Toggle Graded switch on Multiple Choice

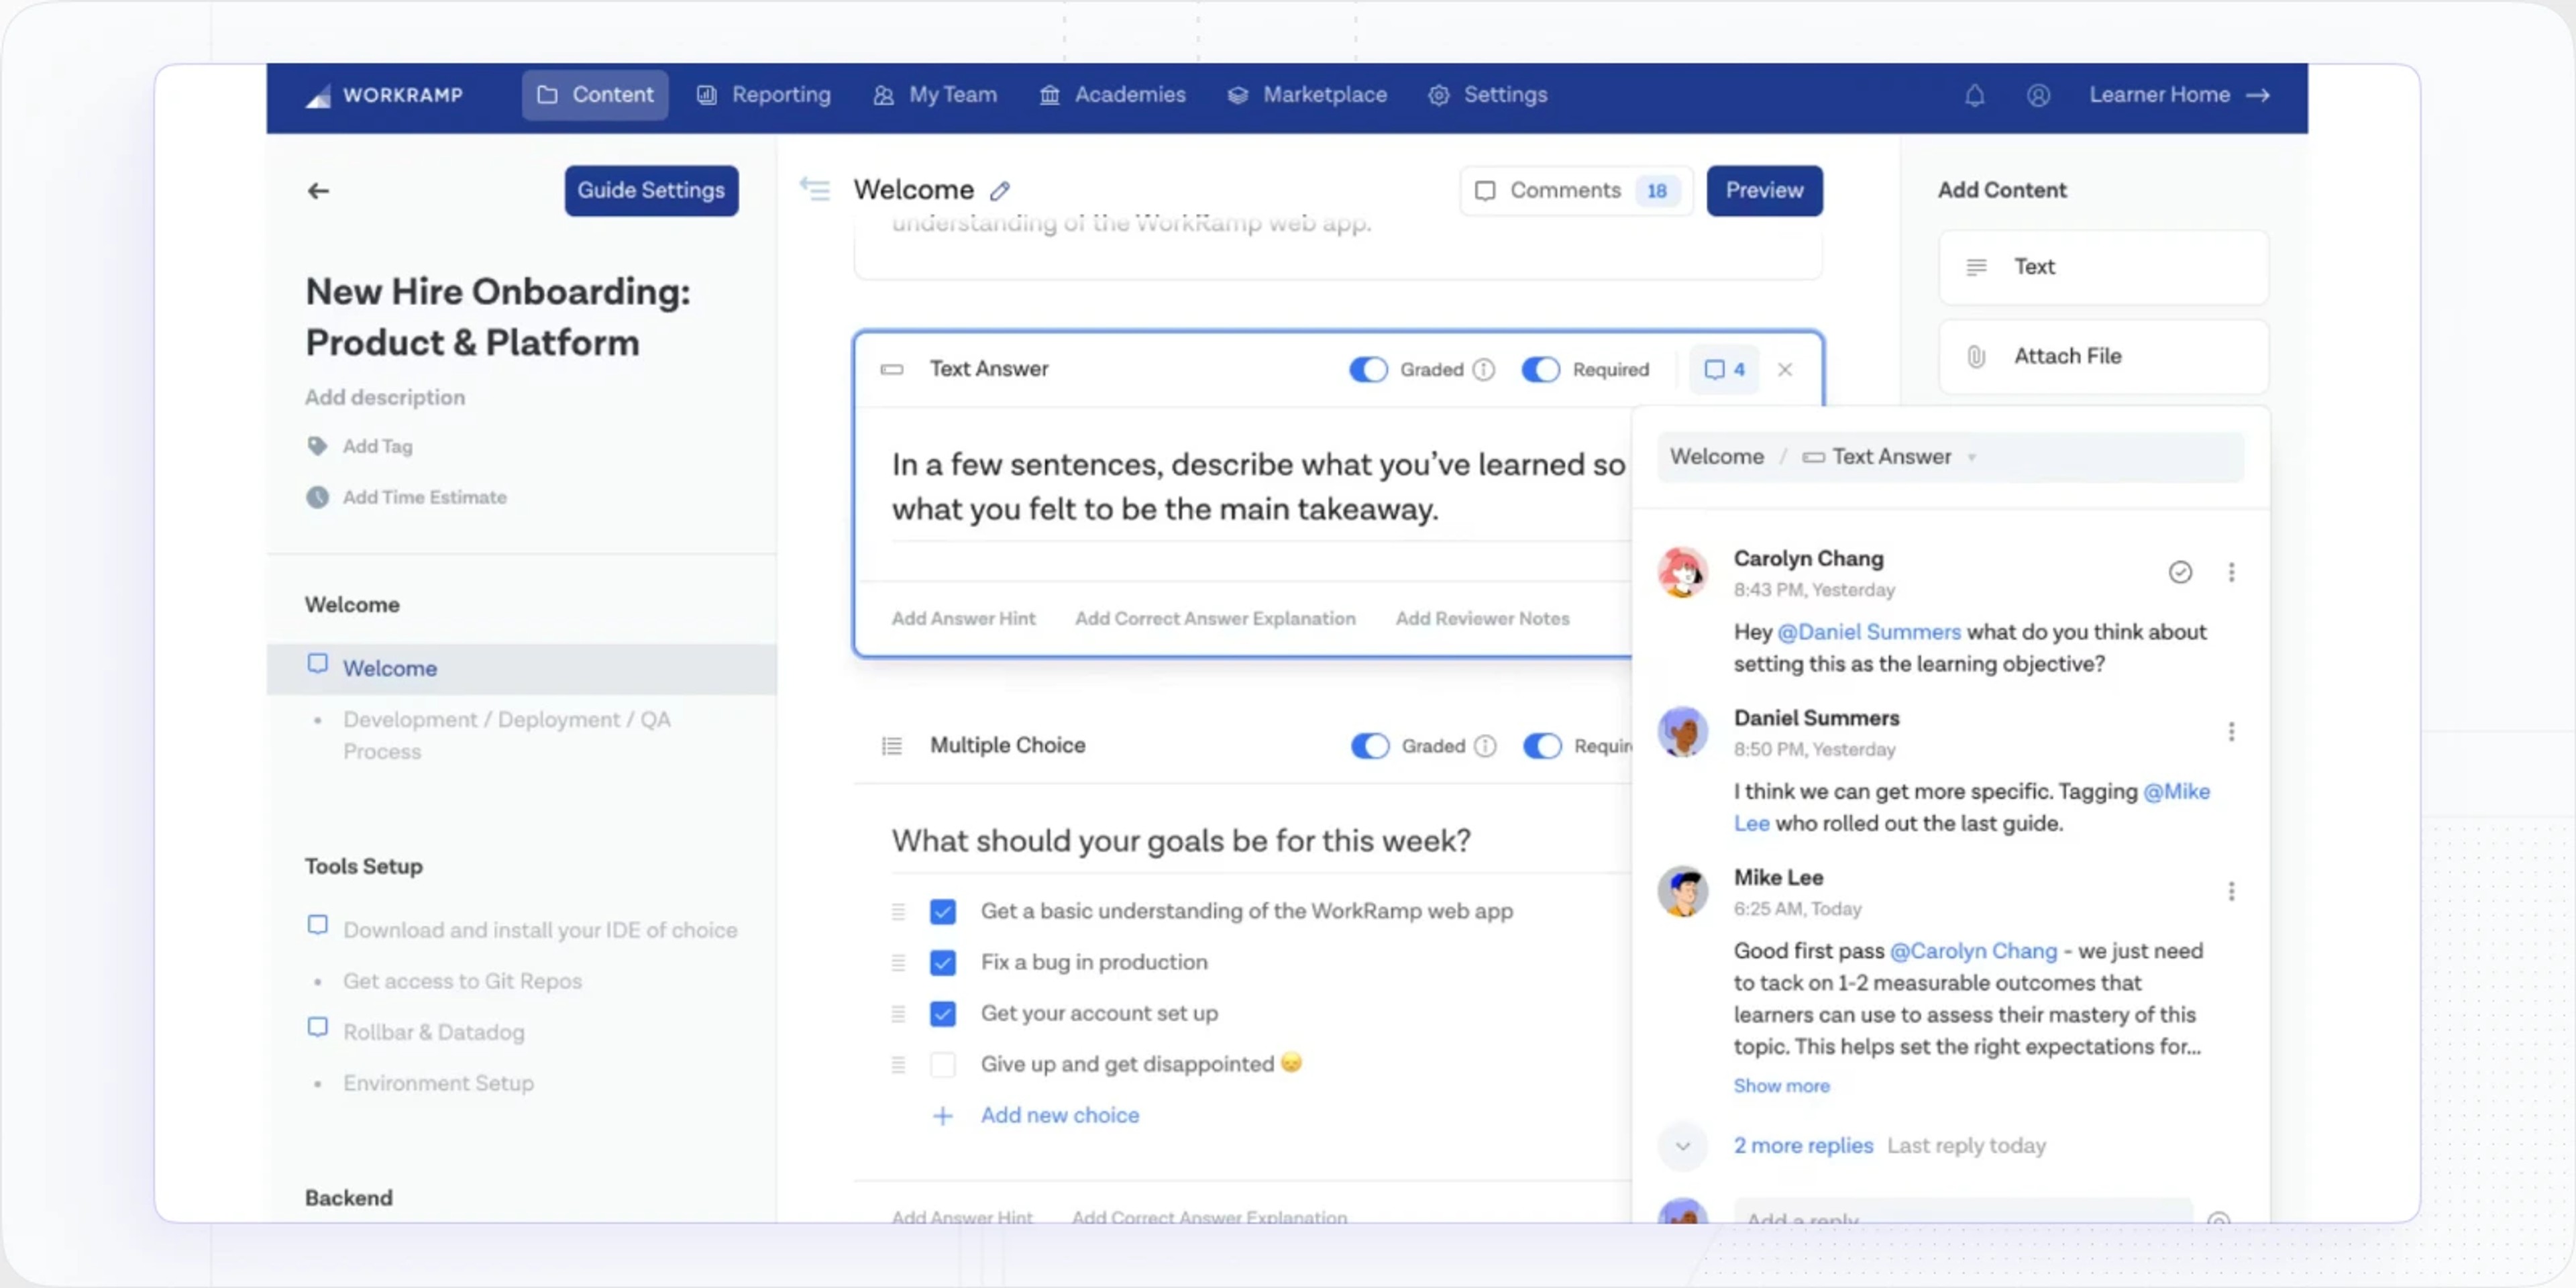click(1370, 745)
